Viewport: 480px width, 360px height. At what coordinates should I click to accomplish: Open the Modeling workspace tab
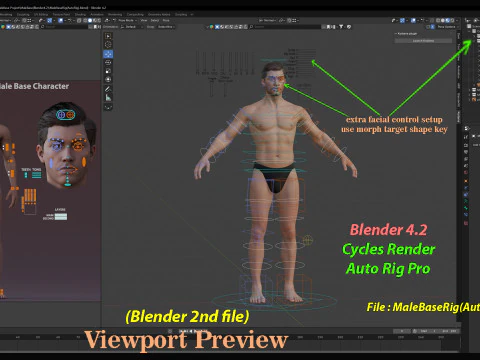click(6, 14)
